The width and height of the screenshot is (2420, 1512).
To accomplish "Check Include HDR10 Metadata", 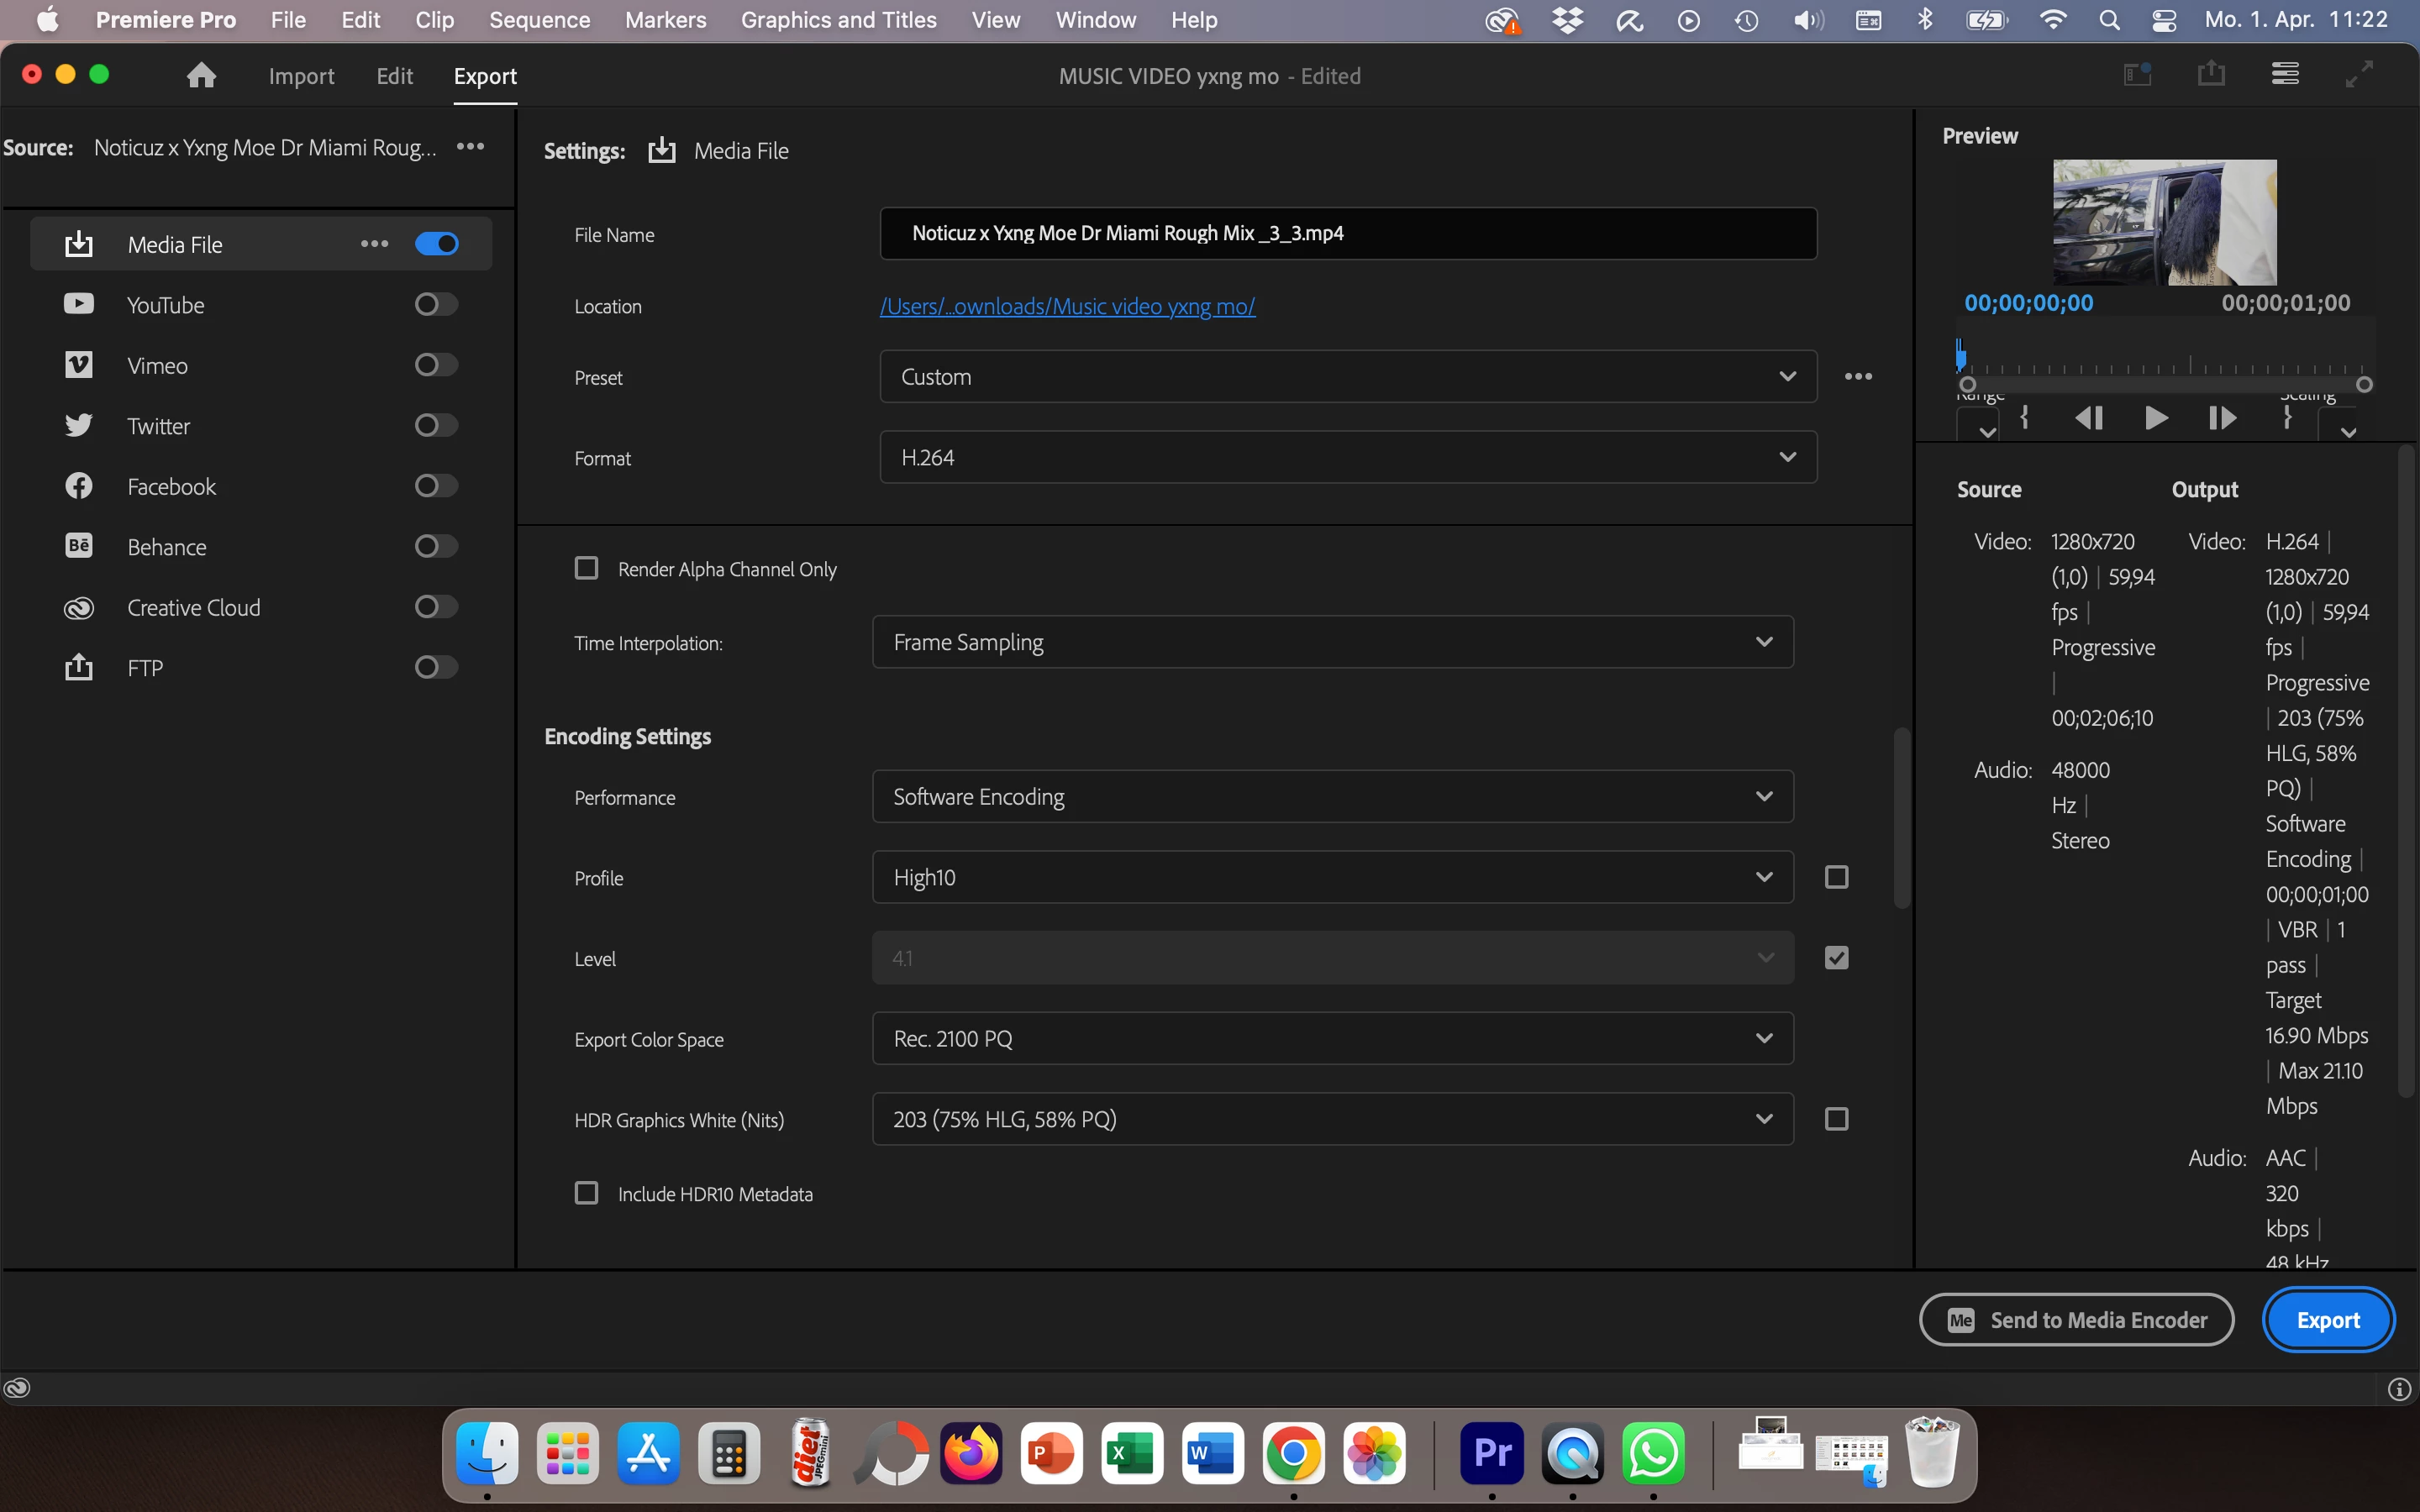I will tap(587, 1193).
